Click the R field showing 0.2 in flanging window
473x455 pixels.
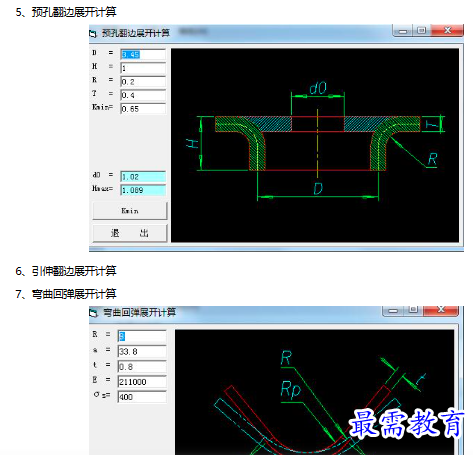(x=143, y=82)
